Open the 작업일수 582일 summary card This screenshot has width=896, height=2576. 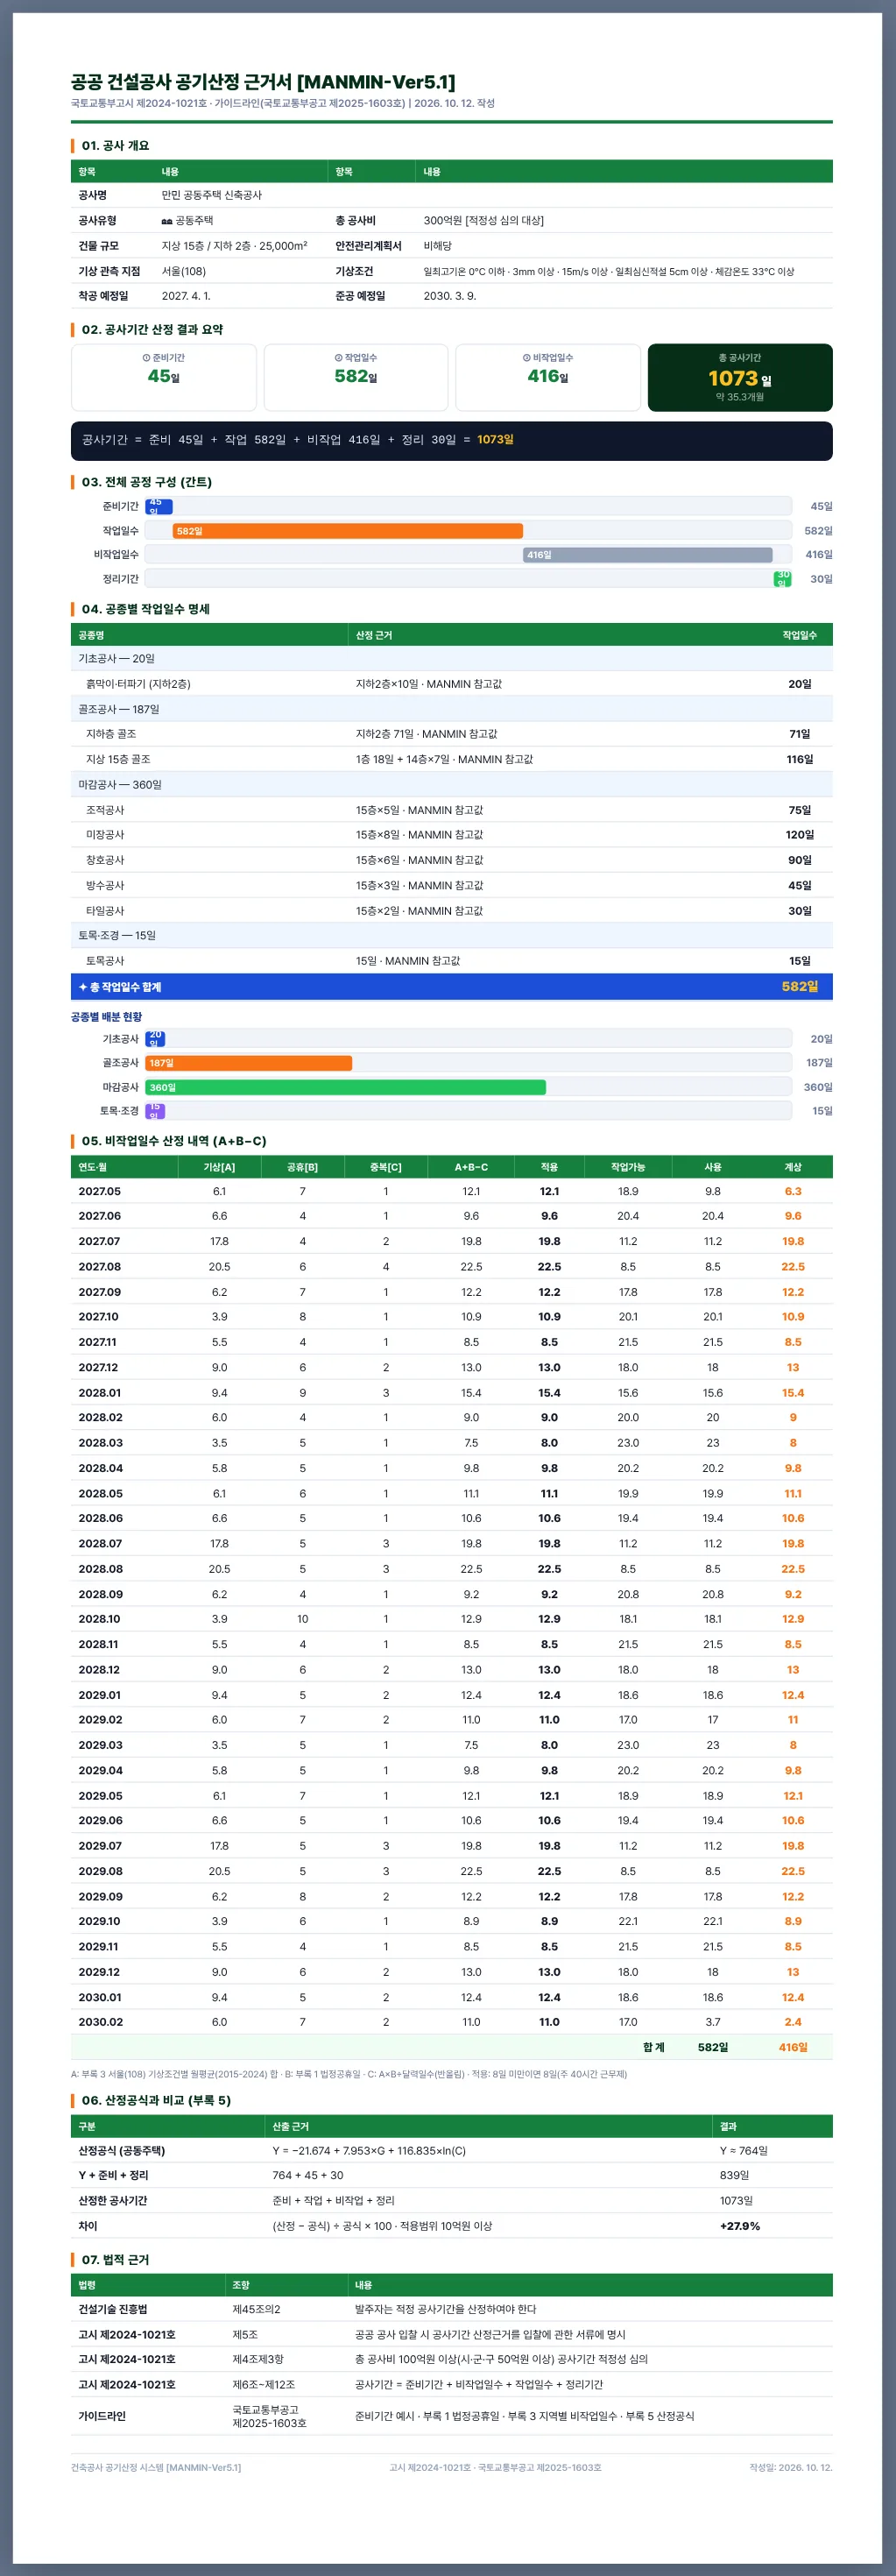click(x=356, y=378)
